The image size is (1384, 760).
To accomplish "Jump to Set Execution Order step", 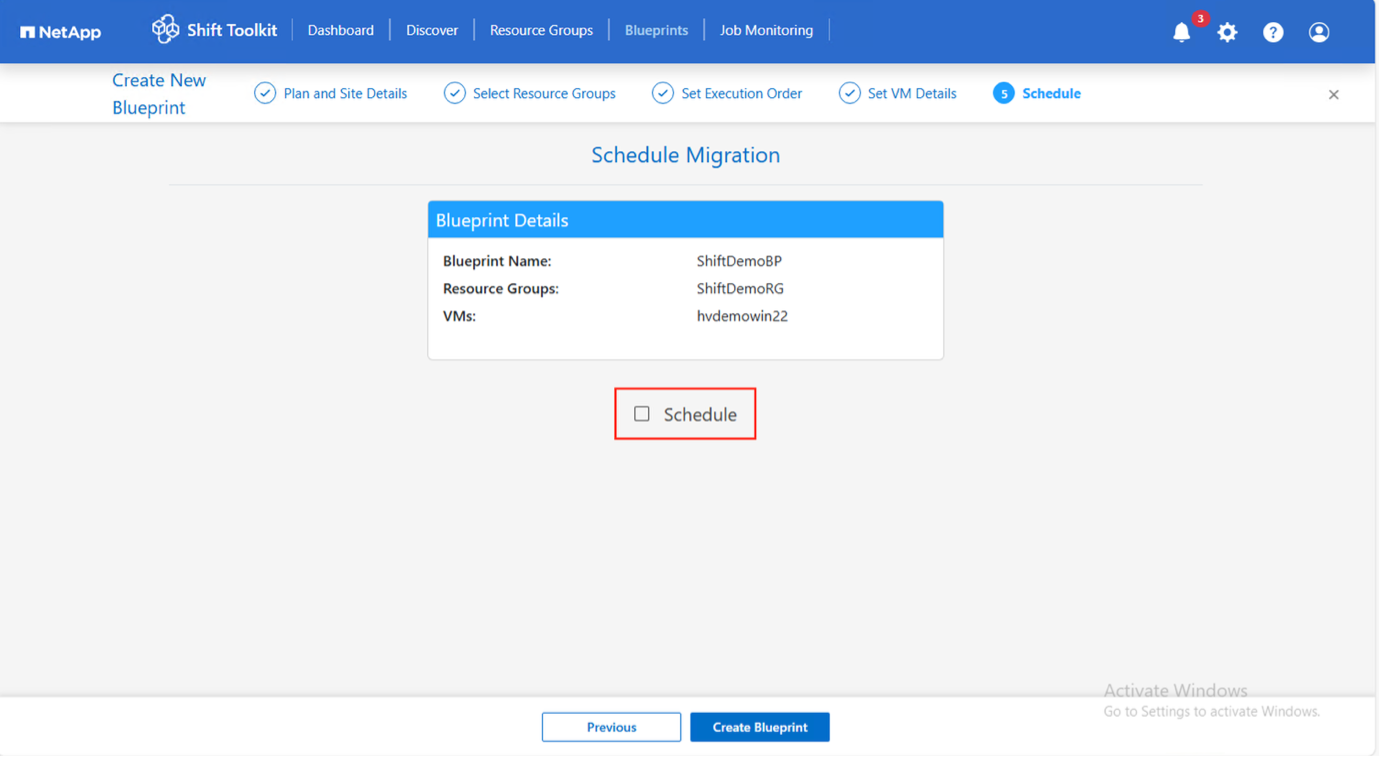I will [742, 93].
